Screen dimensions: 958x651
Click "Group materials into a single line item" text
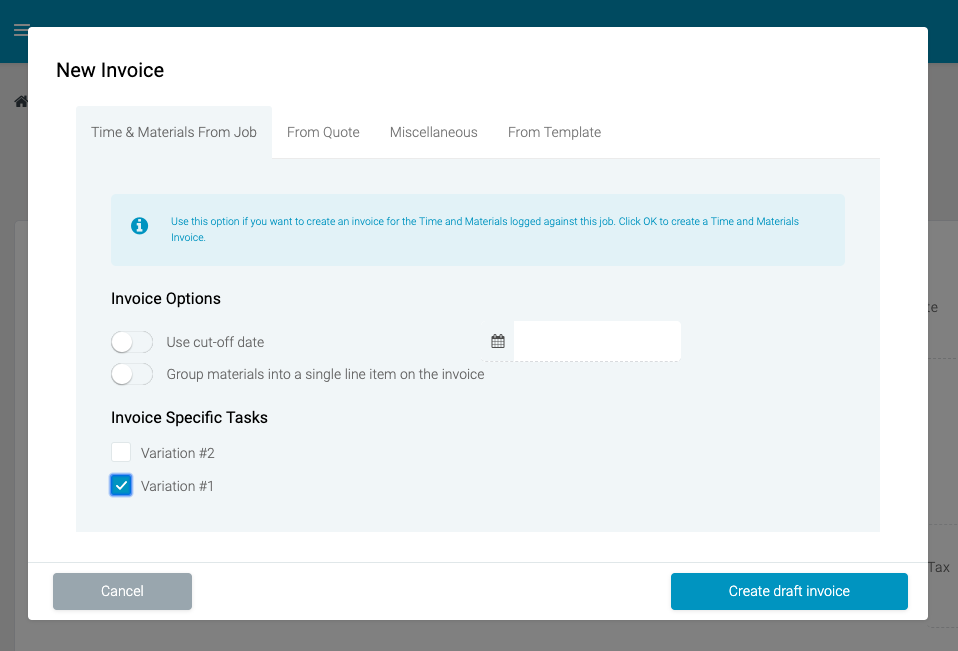point(325,374)
